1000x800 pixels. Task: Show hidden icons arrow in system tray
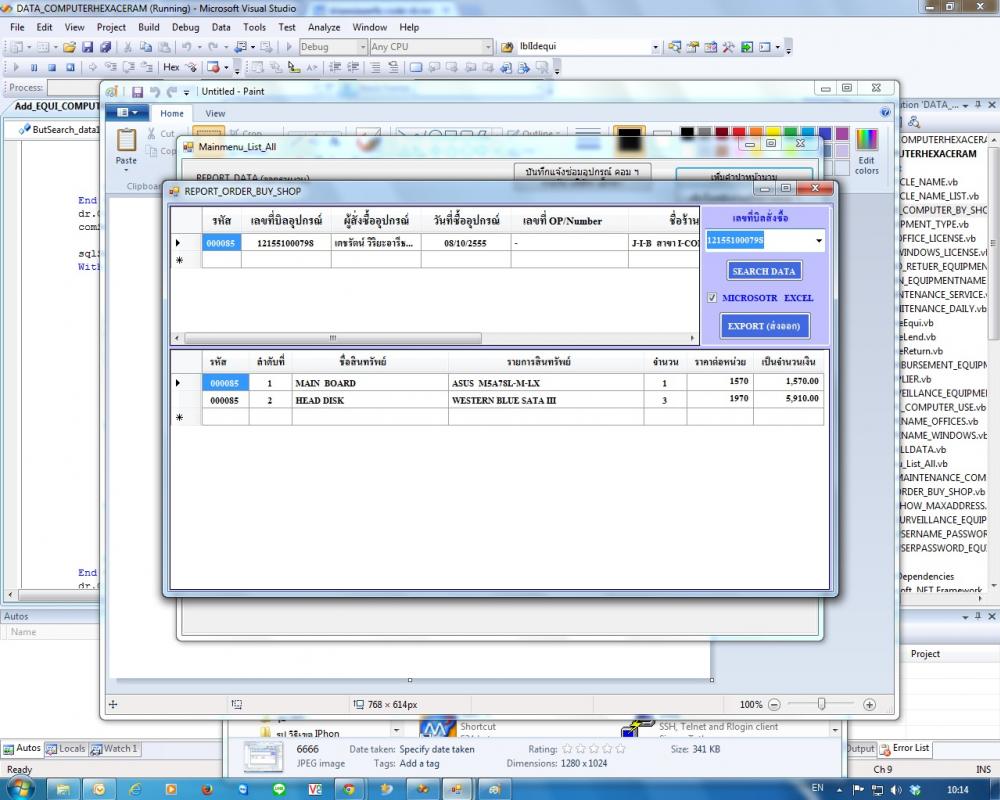[839, 790]
